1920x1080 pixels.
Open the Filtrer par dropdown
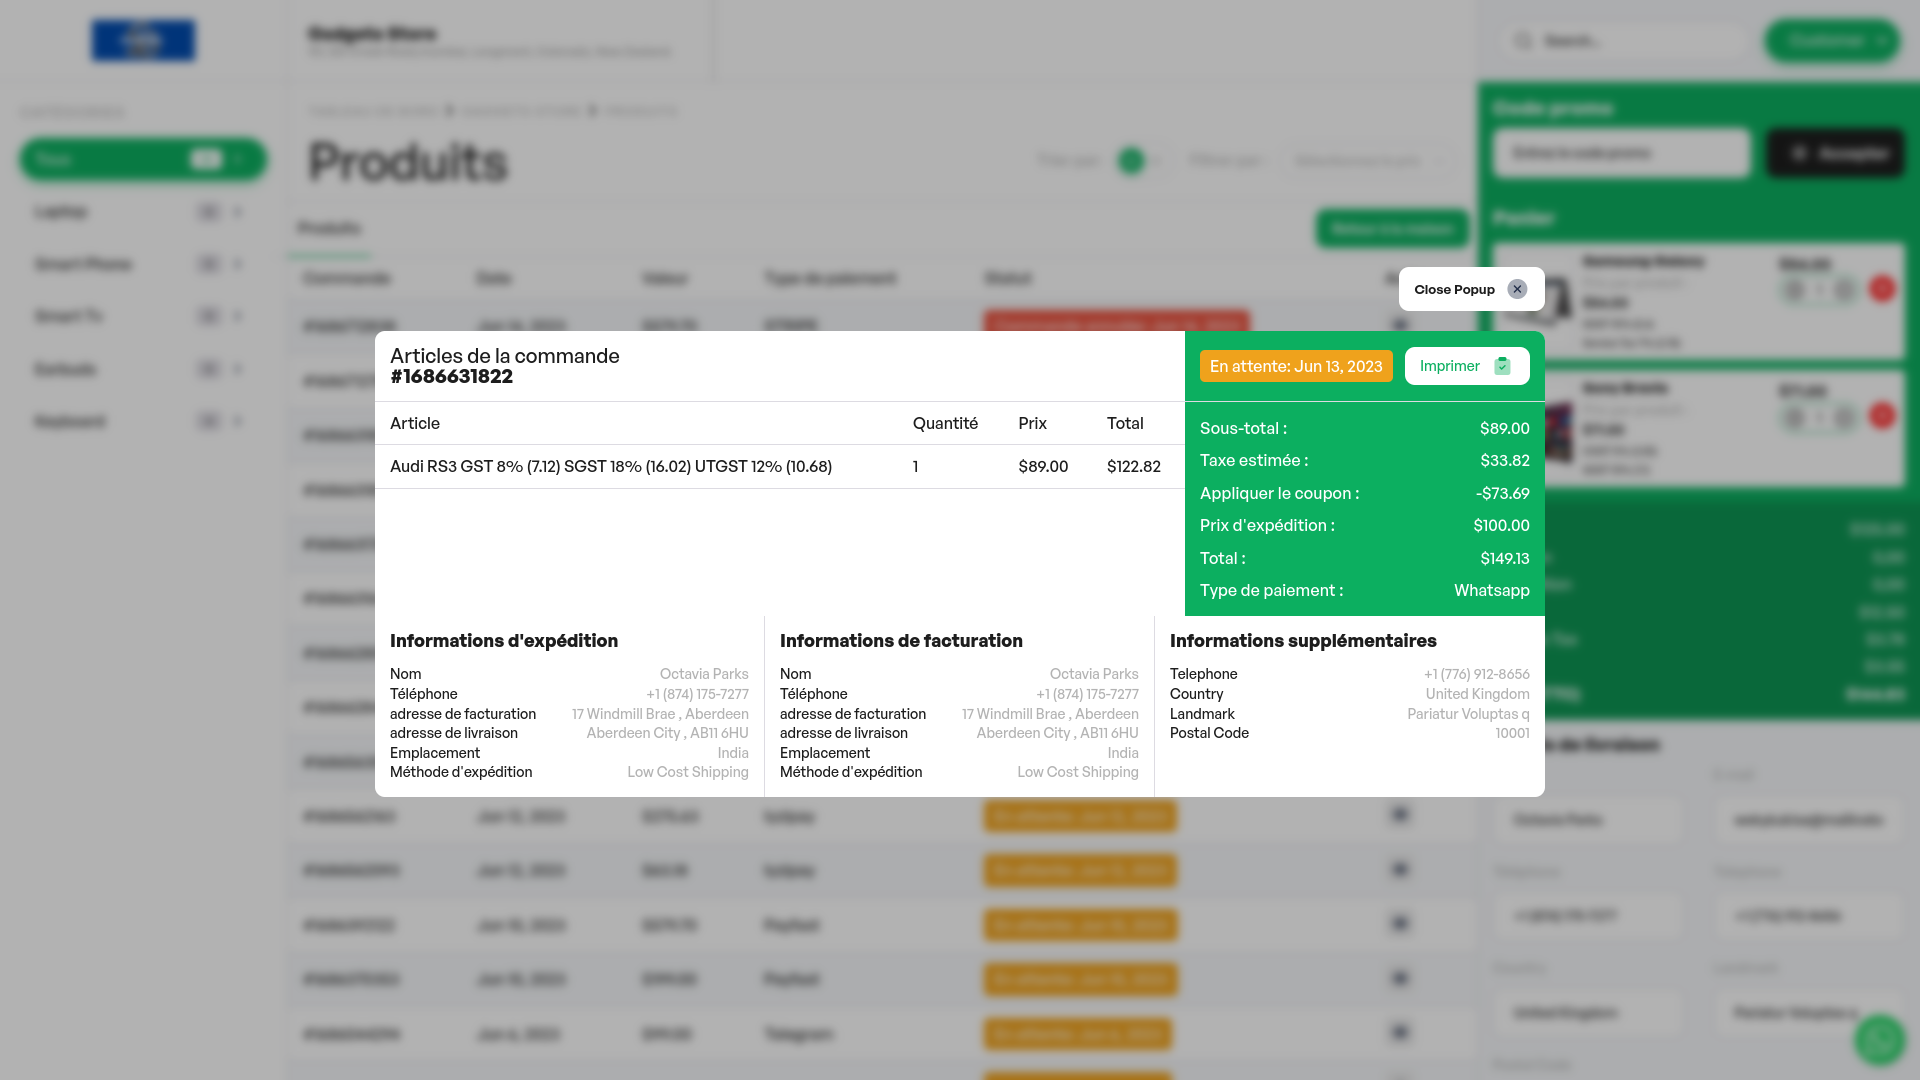(1368, 160)
